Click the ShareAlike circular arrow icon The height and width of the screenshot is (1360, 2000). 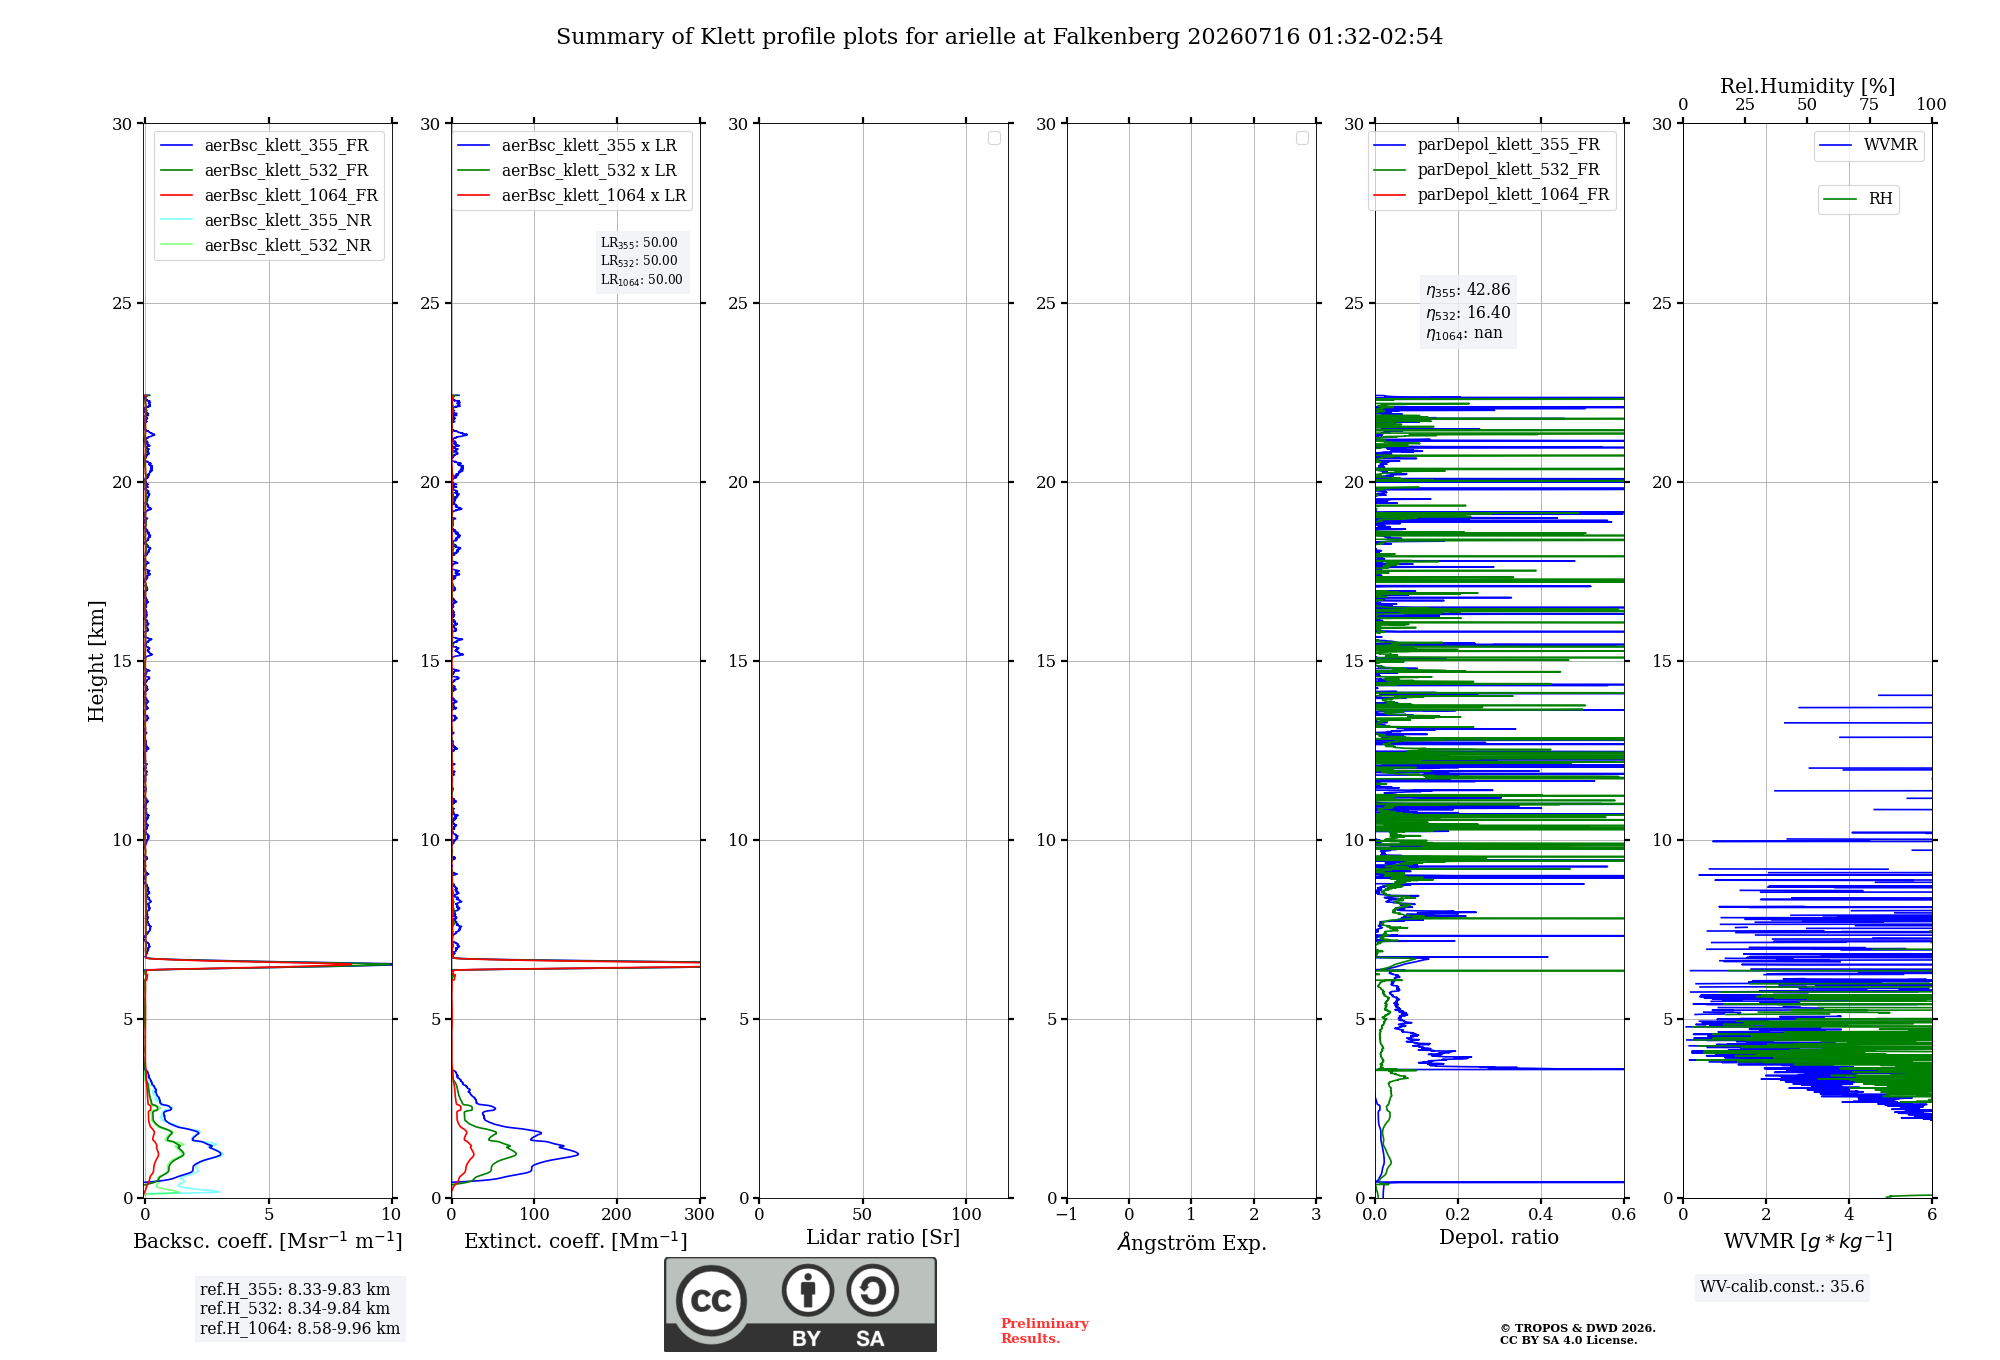coord(872,1290)
